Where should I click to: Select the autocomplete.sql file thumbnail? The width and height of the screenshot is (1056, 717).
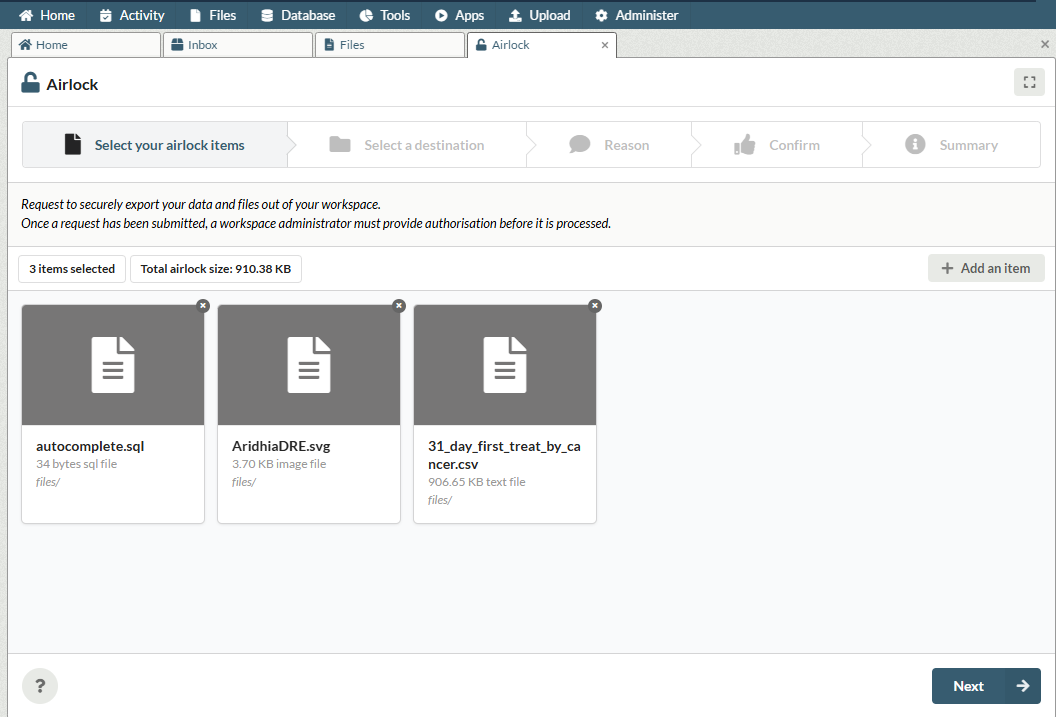tap(112, 365)
